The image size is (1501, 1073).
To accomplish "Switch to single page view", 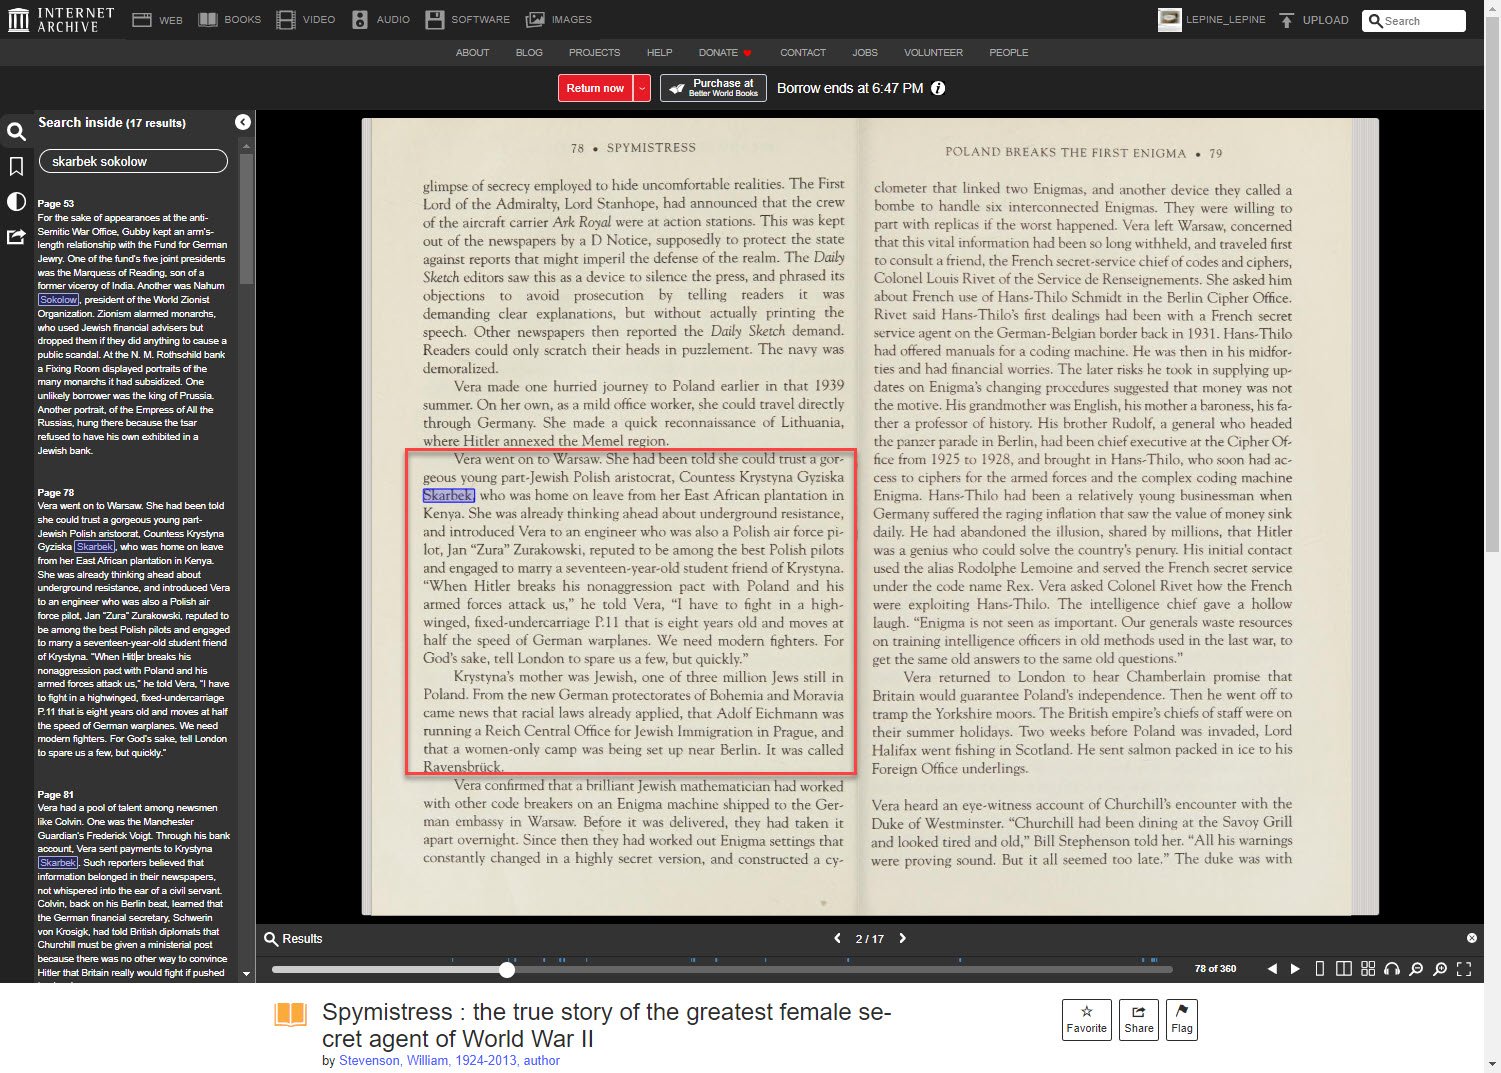I will point(1320,968).
